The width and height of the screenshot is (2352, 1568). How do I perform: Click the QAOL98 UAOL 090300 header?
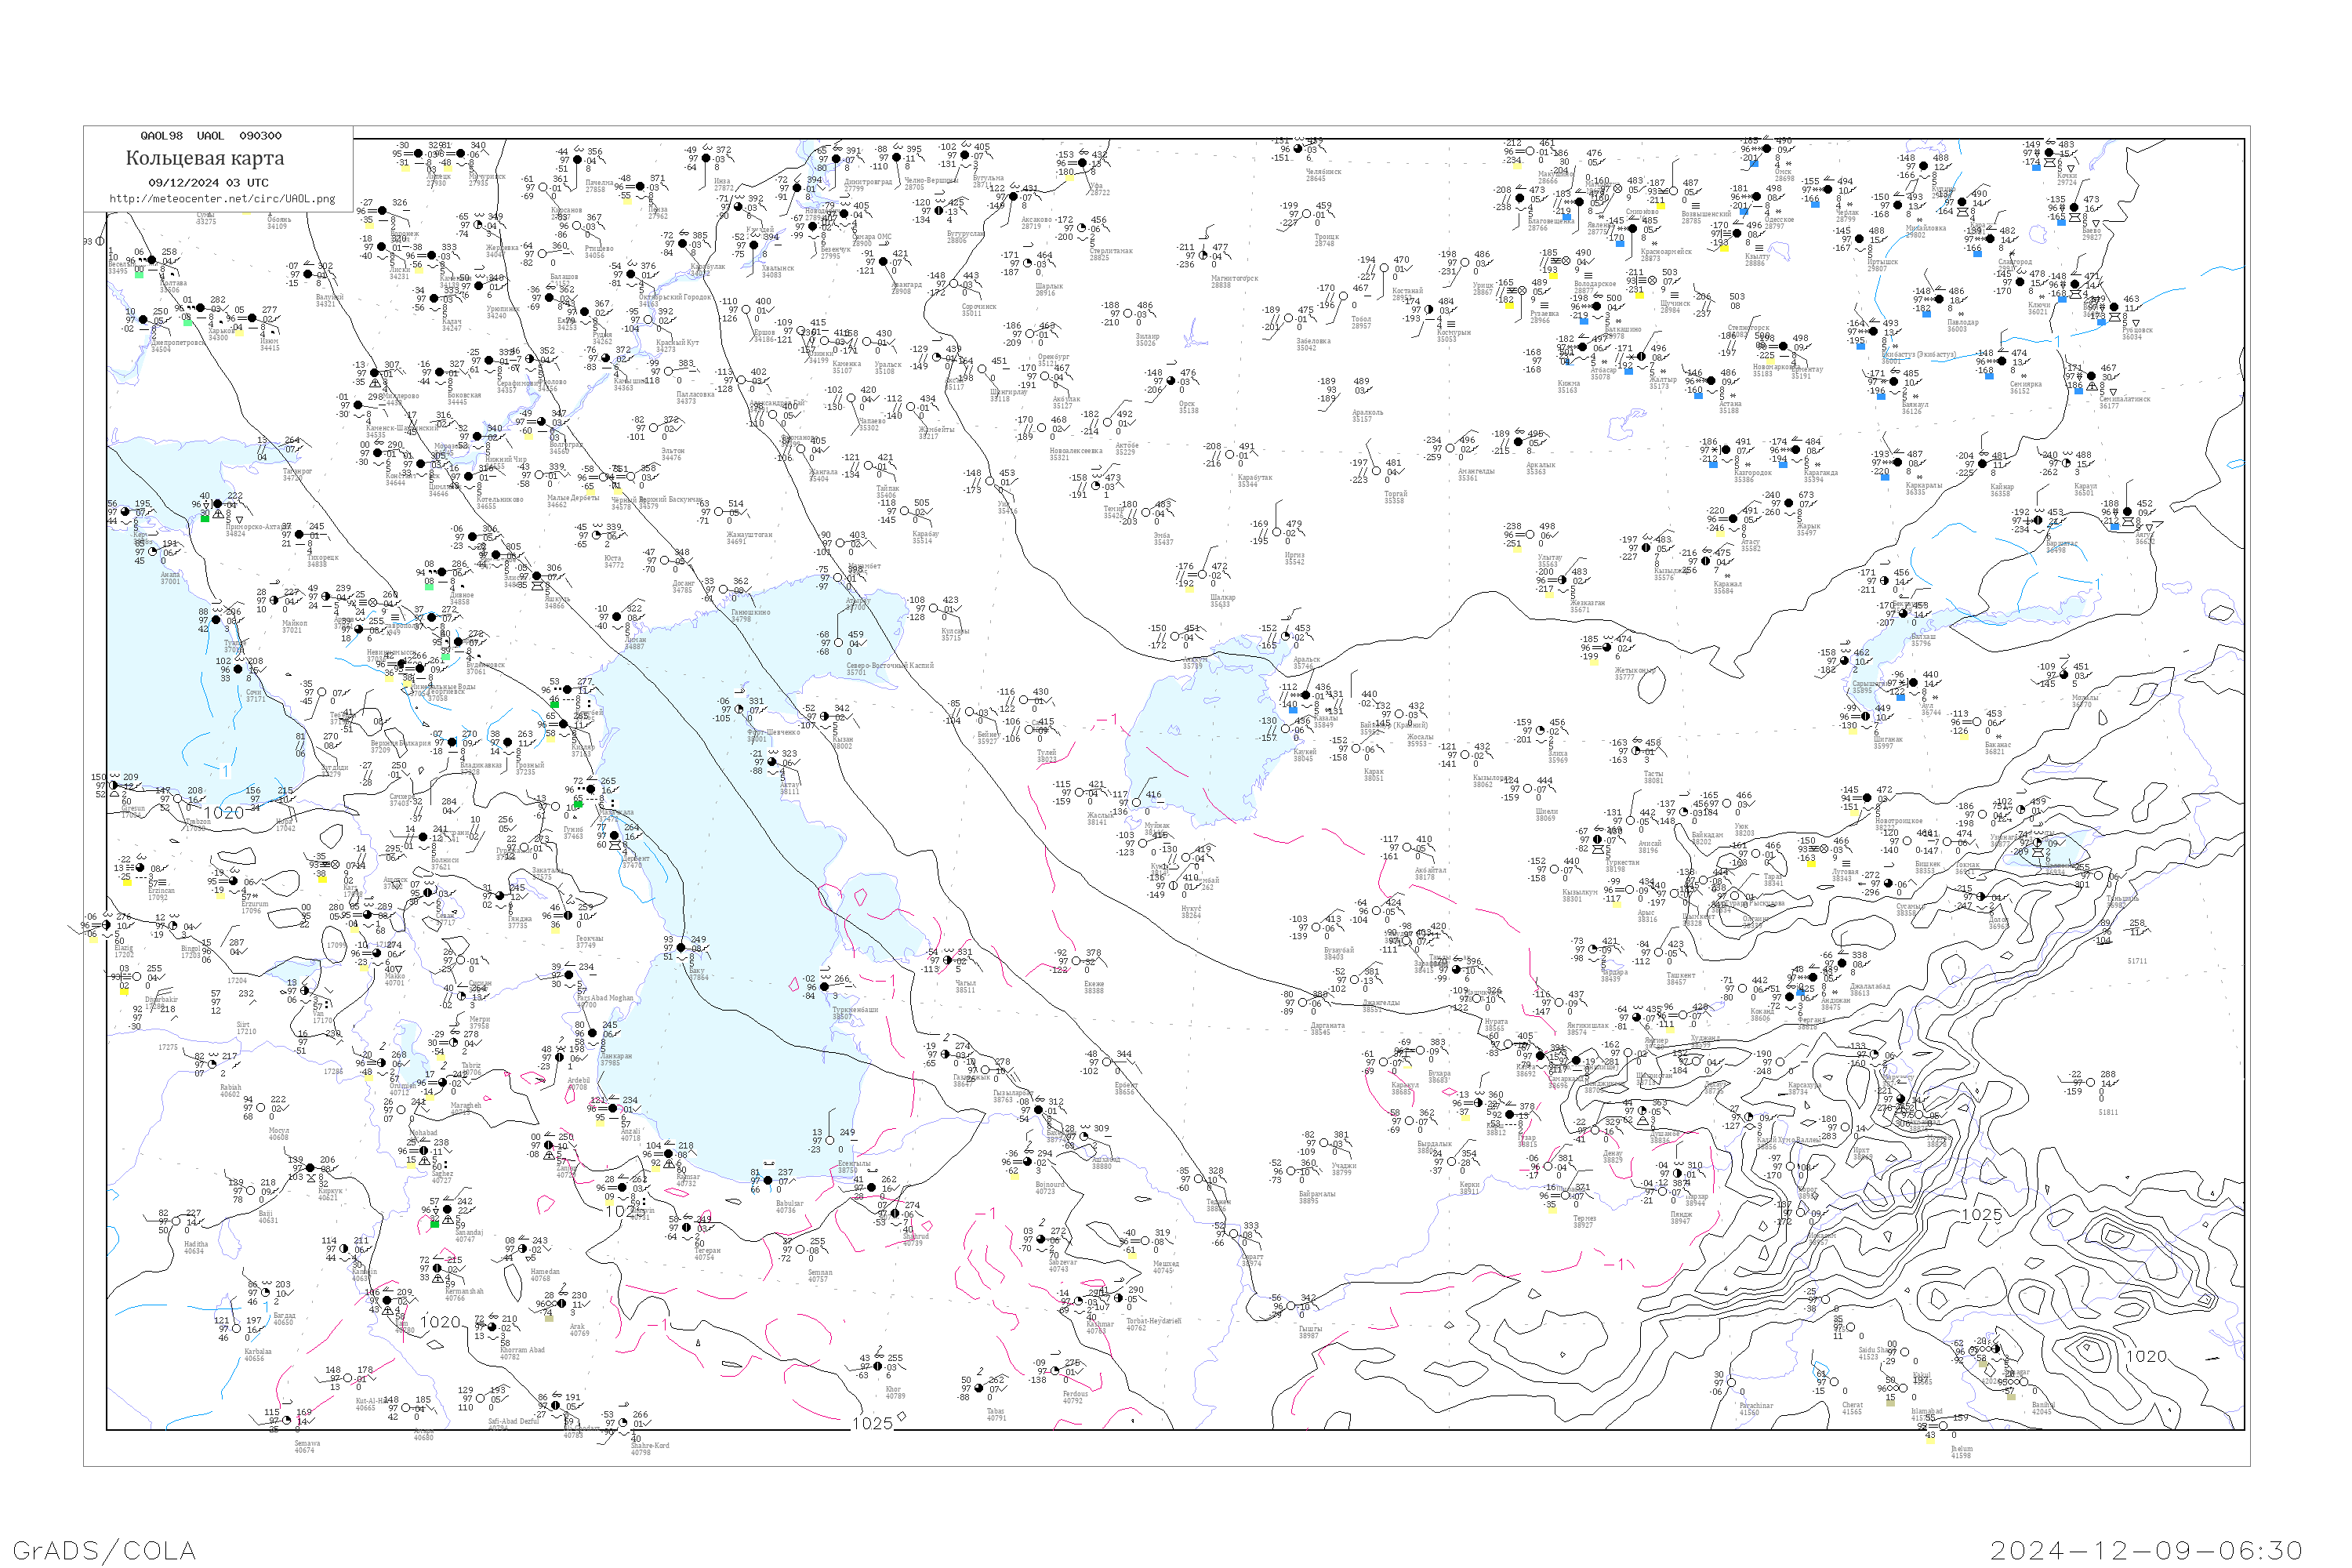[x=210, y=136]
